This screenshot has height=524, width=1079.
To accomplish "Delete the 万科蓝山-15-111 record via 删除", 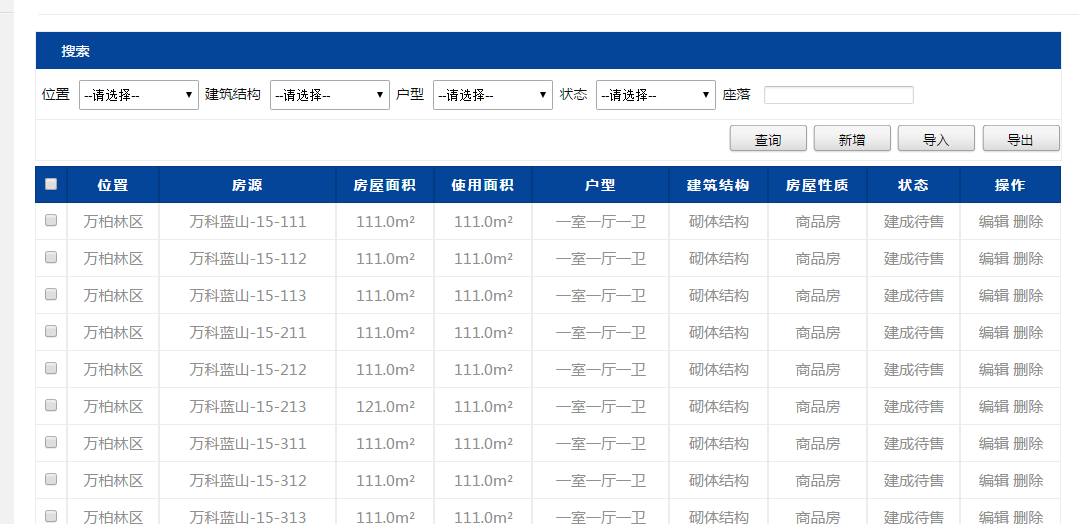I will [1028, 222].
